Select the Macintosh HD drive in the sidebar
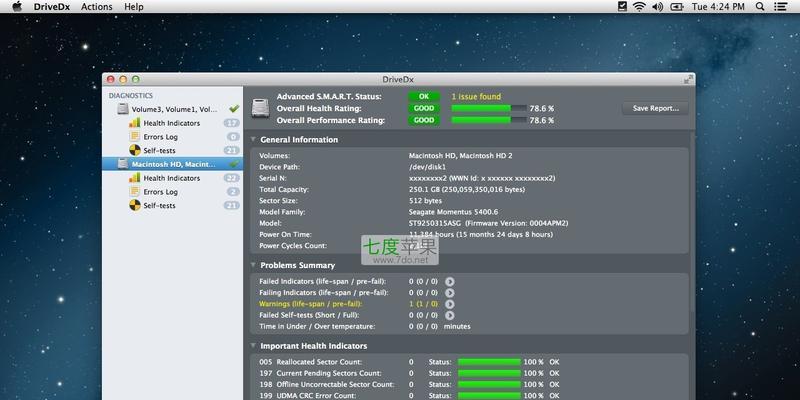The image size is (800, 400). click(x=172, y=164)
